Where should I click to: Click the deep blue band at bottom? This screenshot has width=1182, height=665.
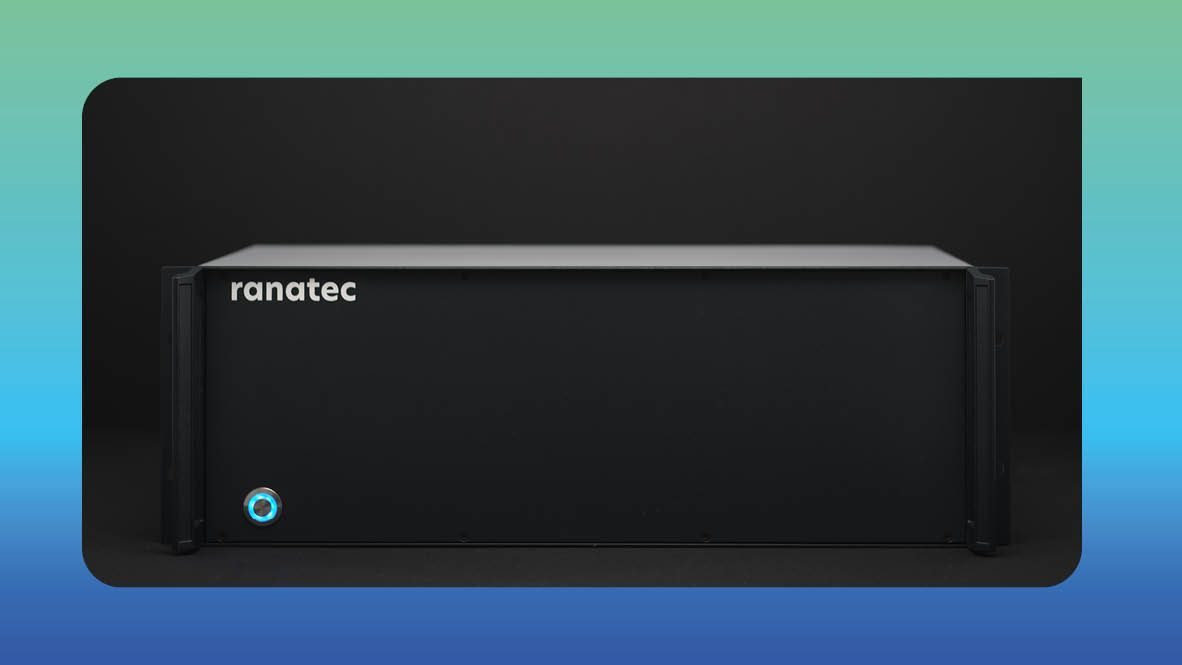point(591,626)
